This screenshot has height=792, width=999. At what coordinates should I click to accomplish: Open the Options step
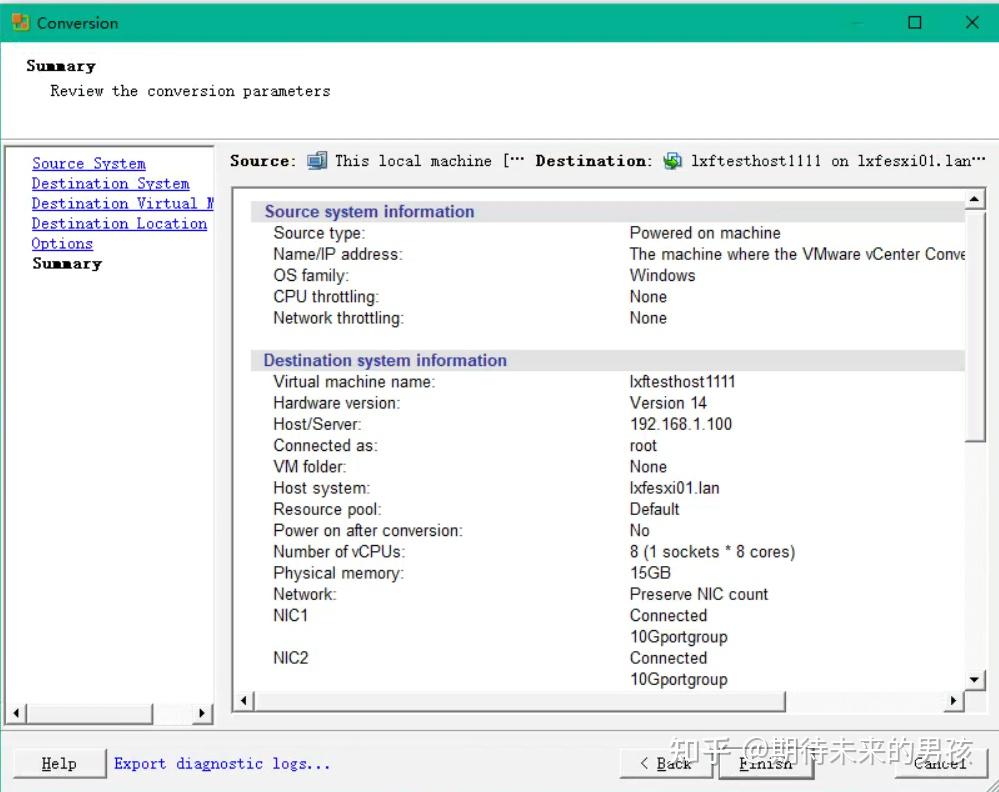tap(62, 243)
